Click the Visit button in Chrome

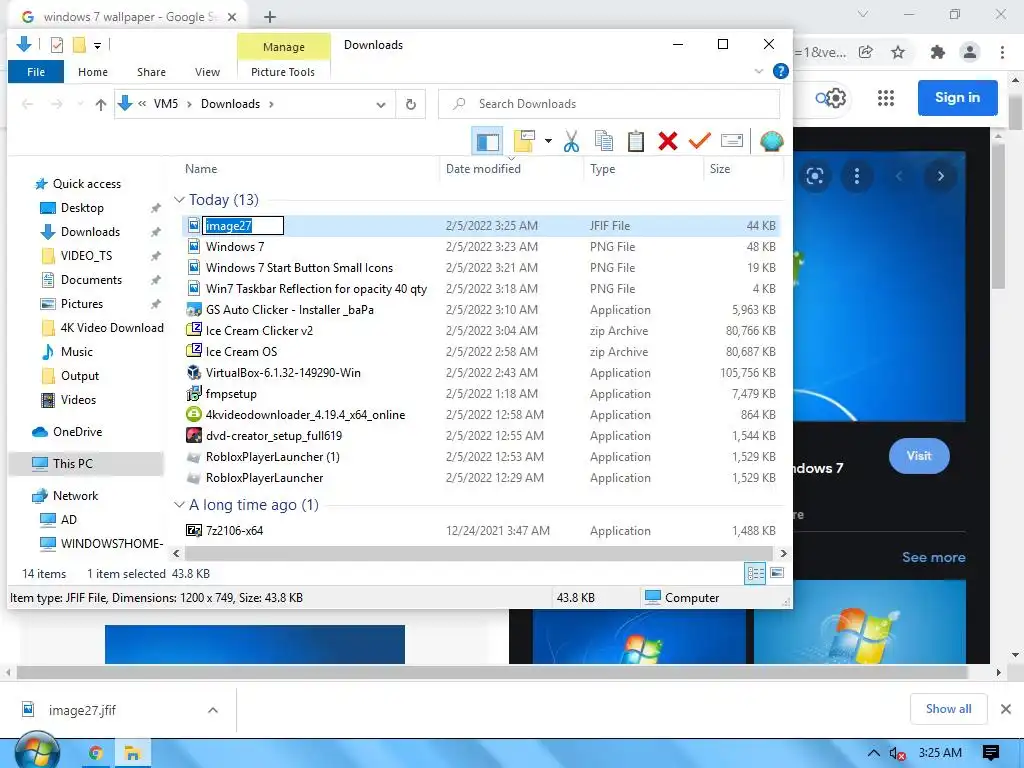click(x=919, y=456)
